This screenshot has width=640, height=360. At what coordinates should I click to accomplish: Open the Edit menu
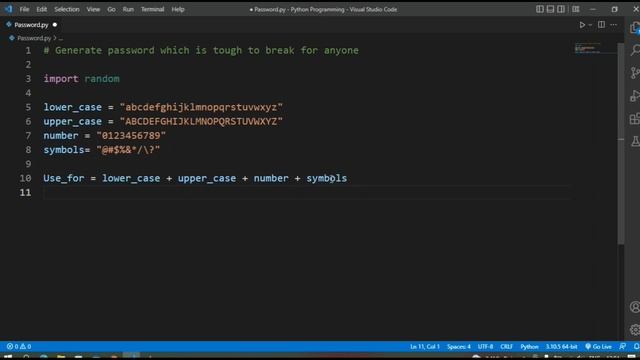coord(42,9)
